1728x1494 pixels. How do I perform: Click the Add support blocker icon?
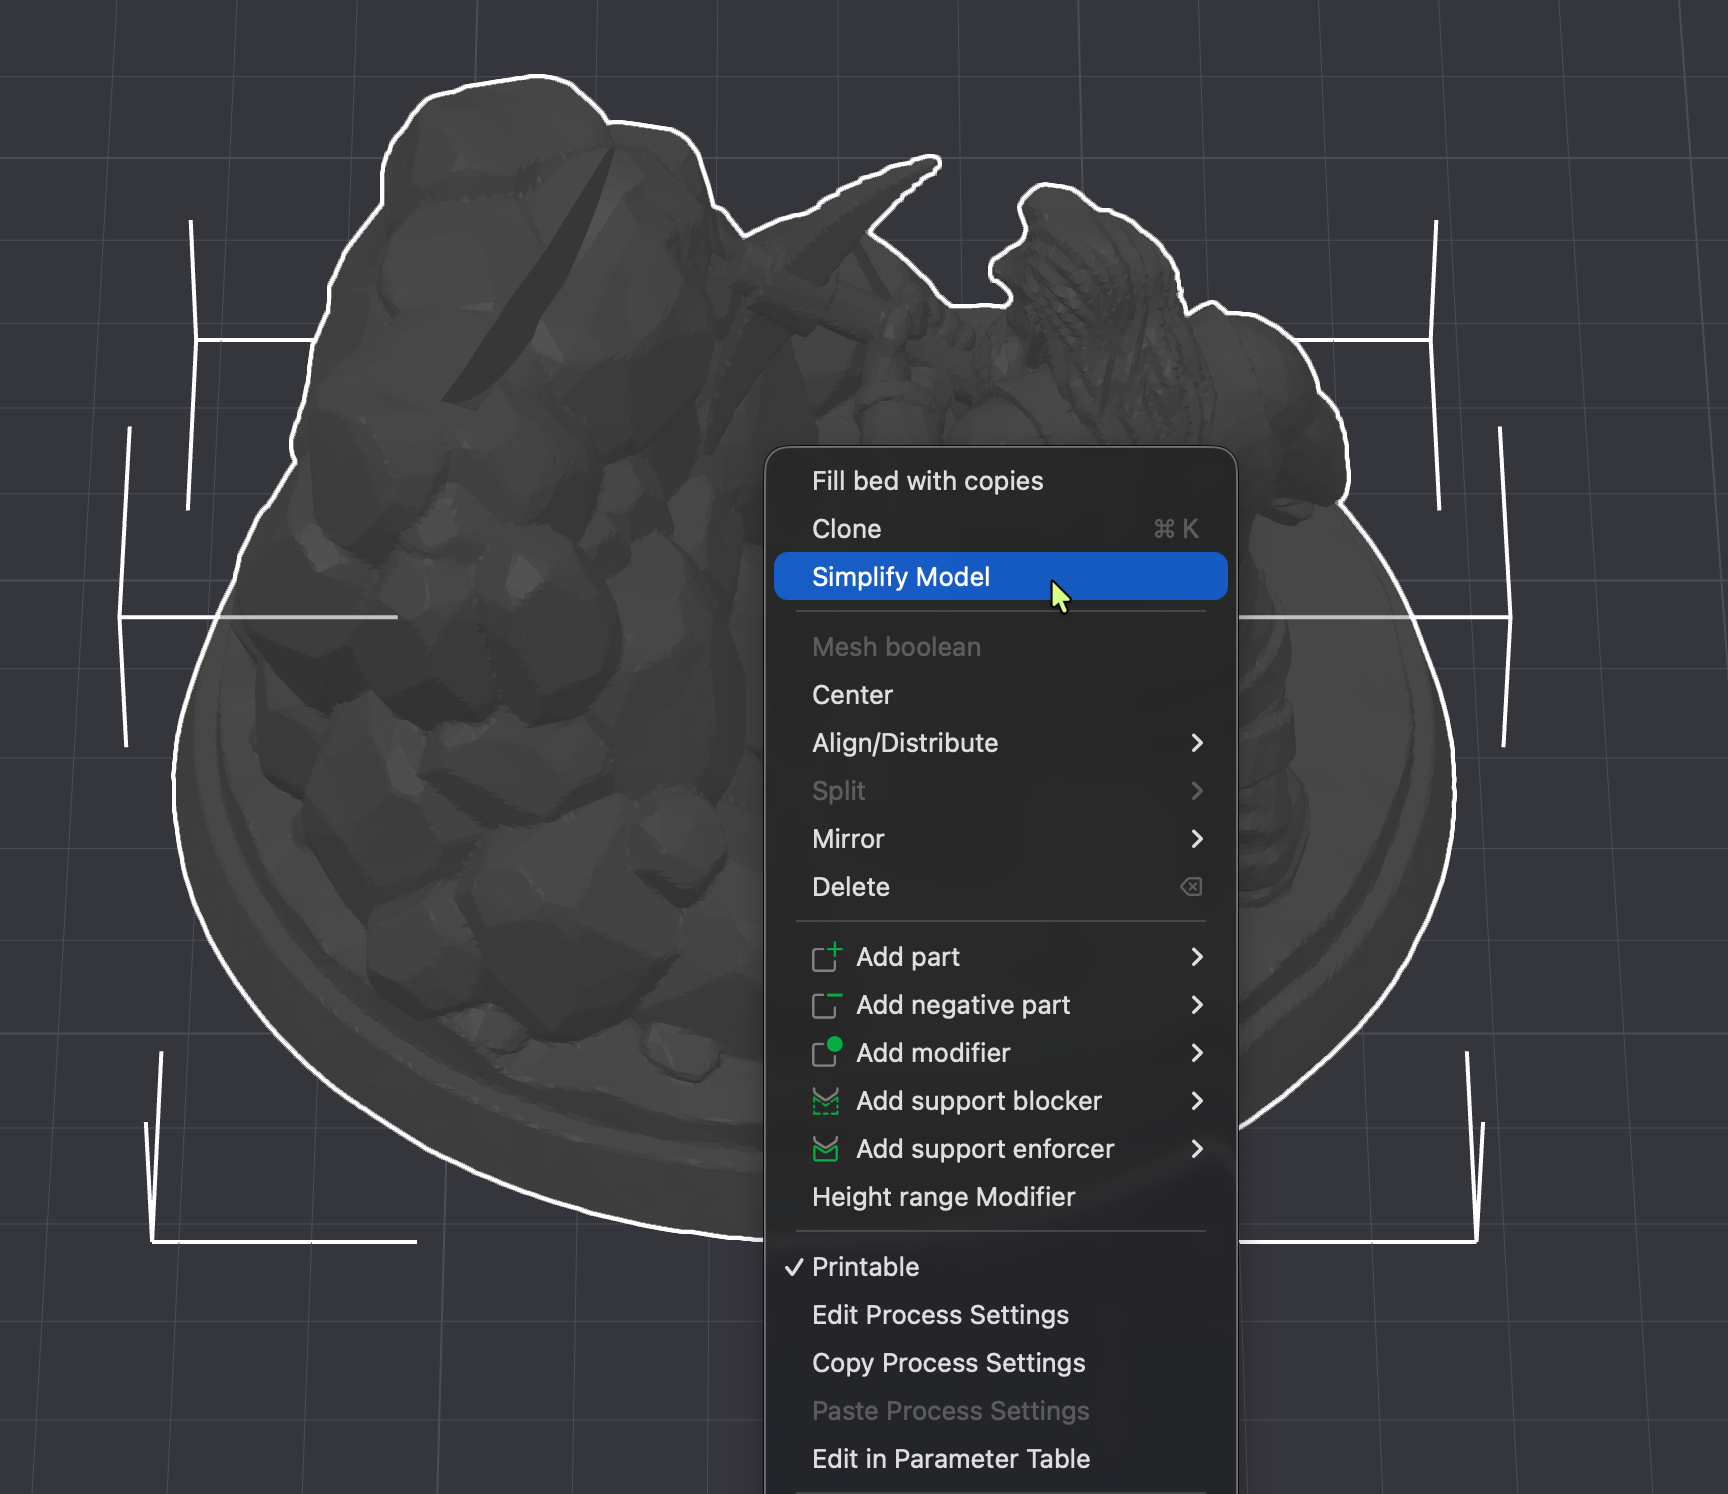(826, 1101)
